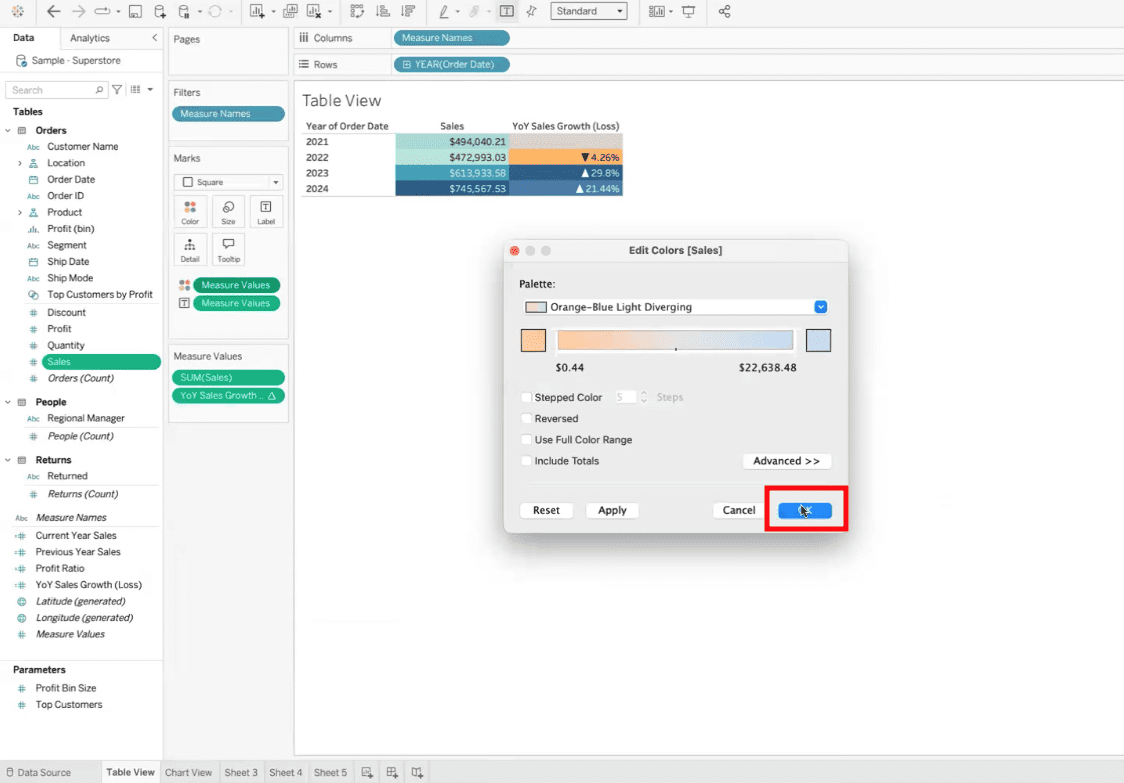The height and width of the screenshot is (783, 1124).
Task: Switch to the Analytics tab
Action: [x=90, y=38]
